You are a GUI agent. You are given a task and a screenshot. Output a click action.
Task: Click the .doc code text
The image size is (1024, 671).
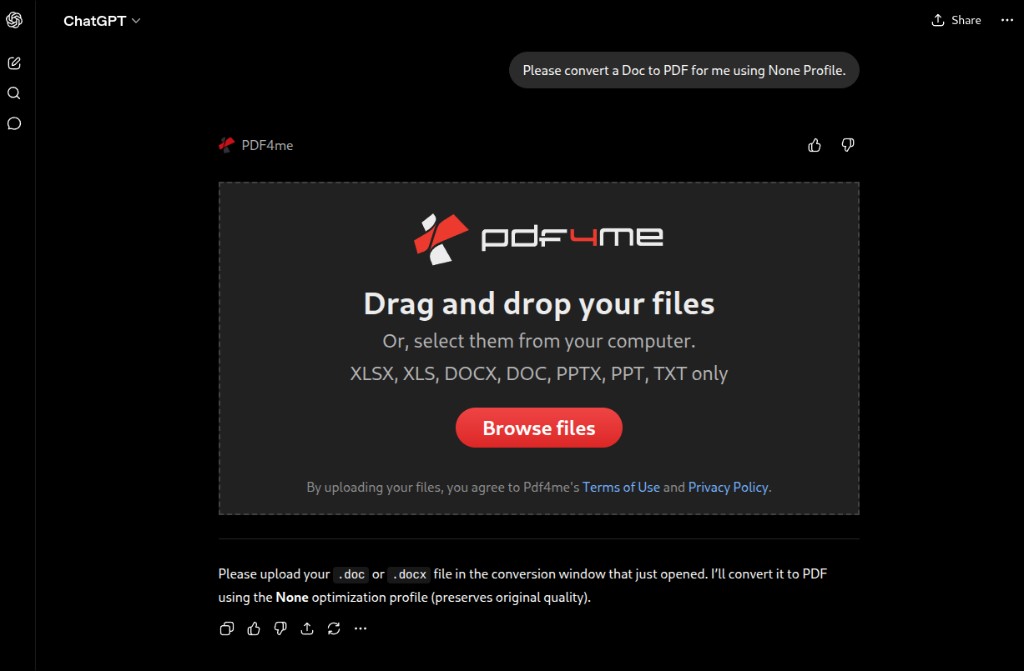pos(351,575)
